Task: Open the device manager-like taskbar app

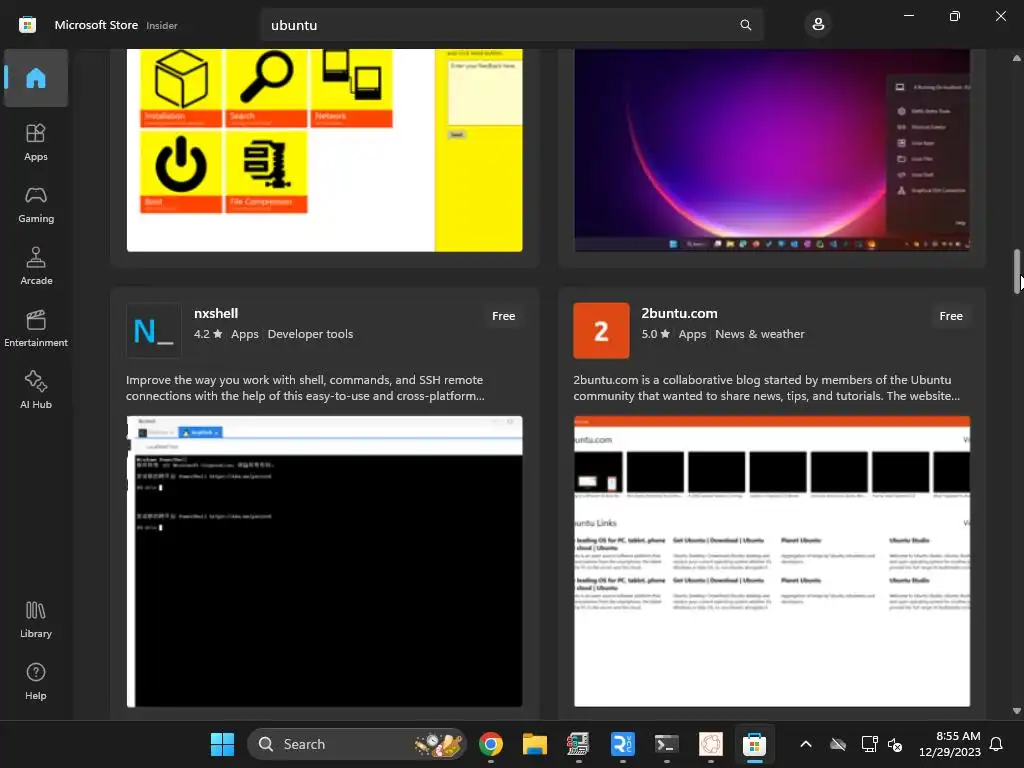Action: click(x=578, y=744)
